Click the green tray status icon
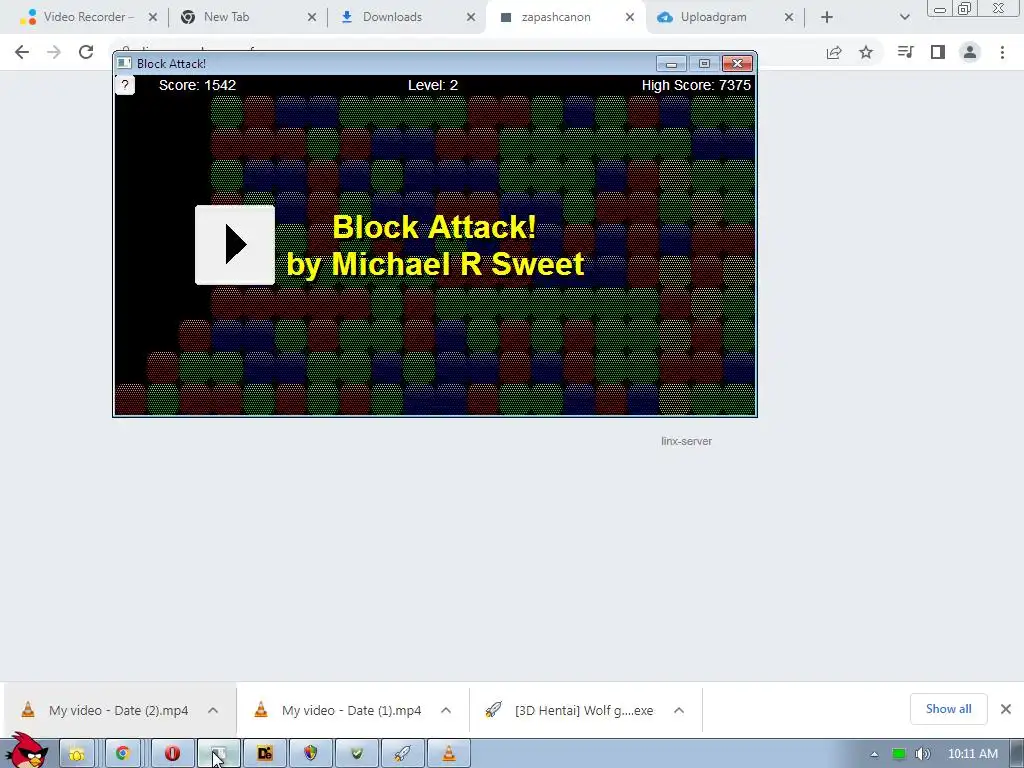This screenshot has width=1024, height=768. tap(899, 754)
